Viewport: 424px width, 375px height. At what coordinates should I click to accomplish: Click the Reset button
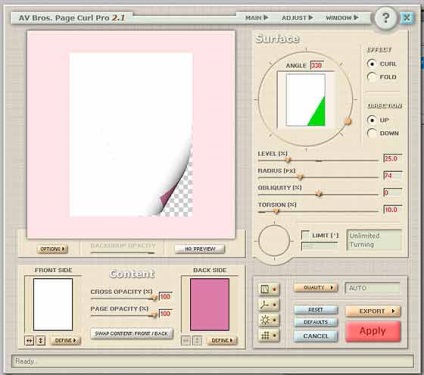point(316,310)
